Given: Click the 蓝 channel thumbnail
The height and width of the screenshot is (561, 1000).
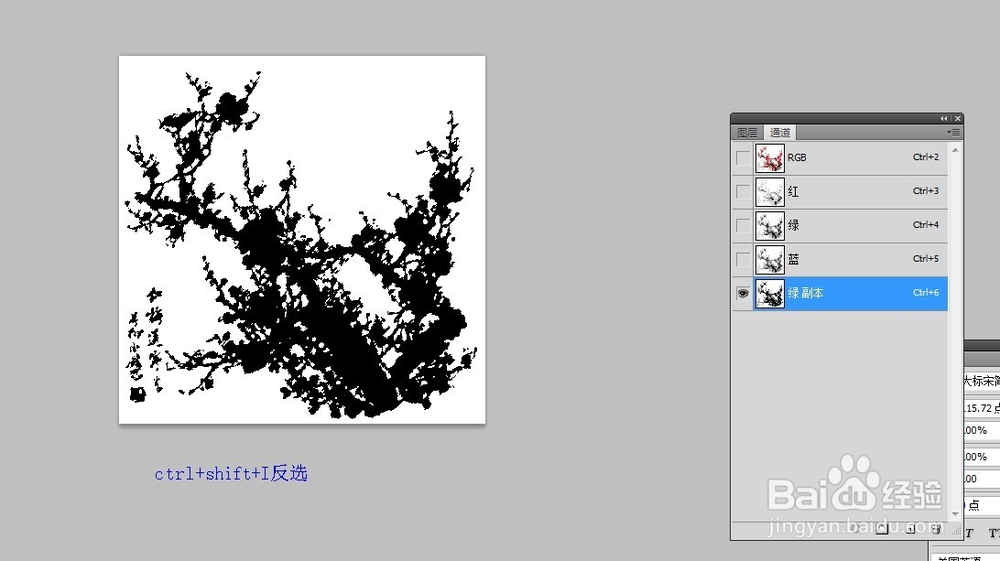Looking at the screenshot, I should 770,259.
